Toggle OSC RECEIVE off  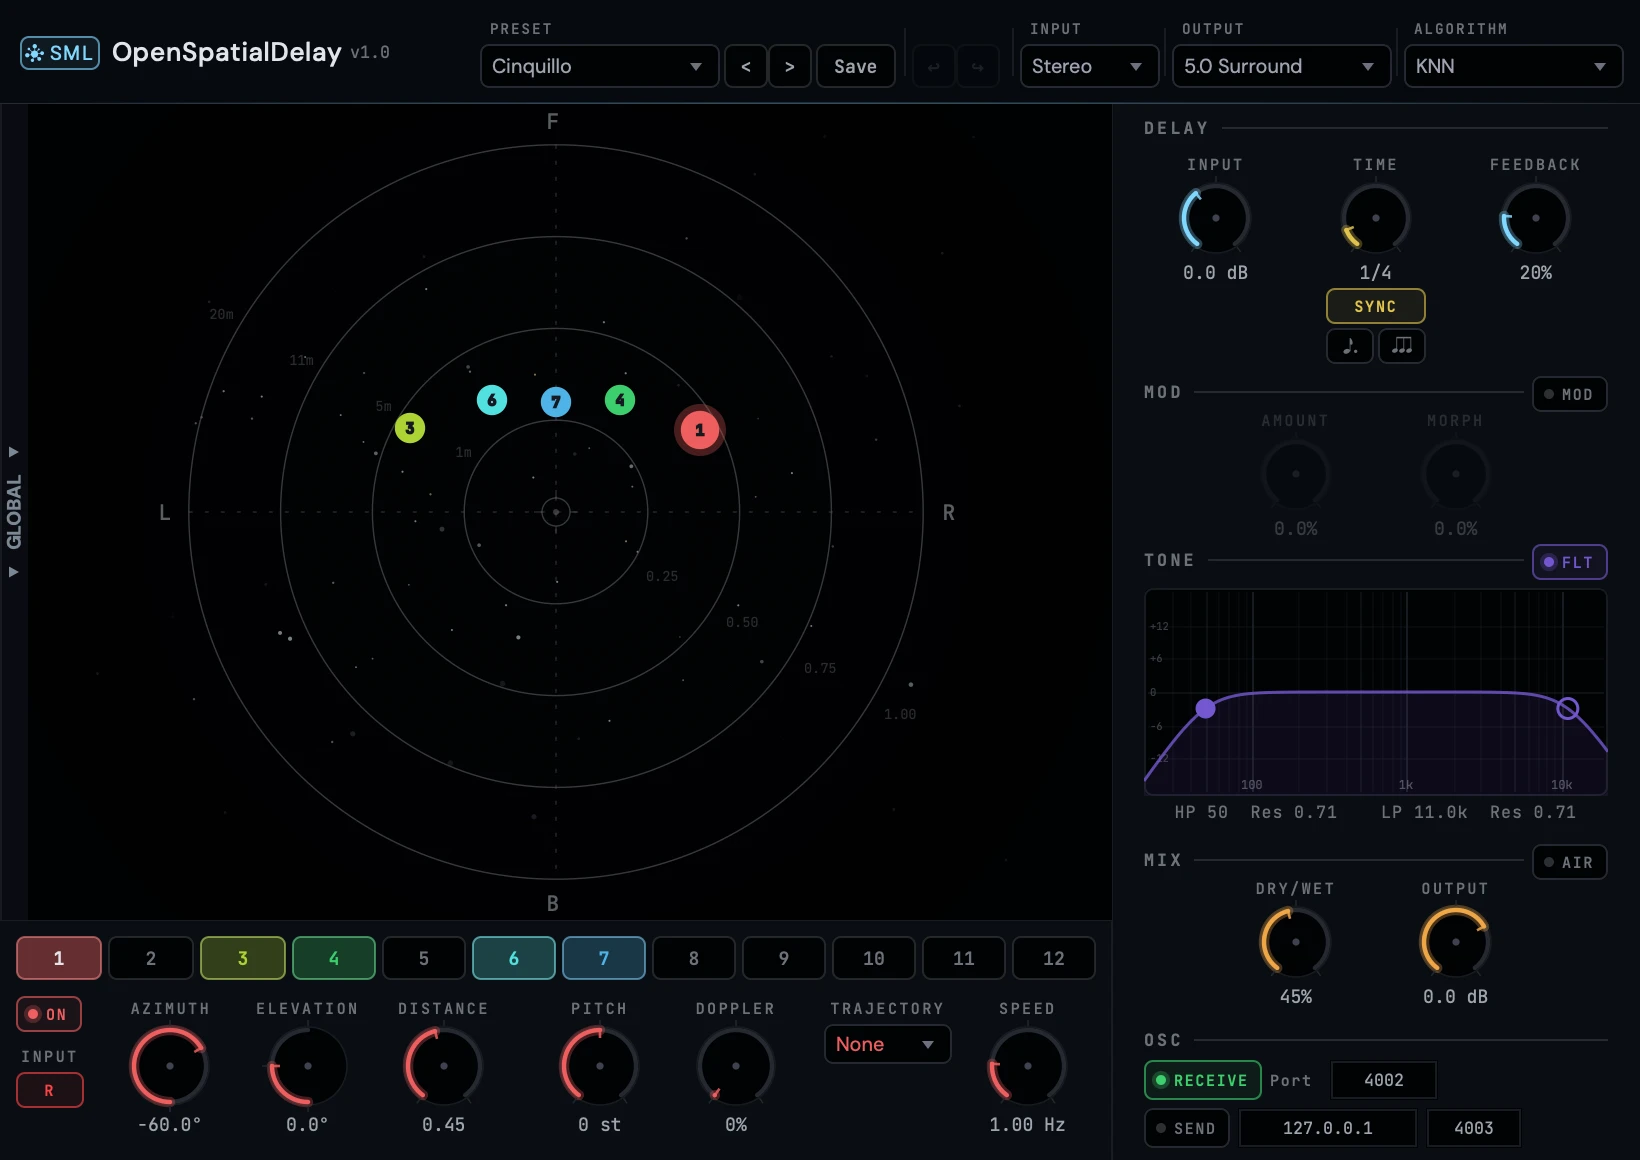pos(1203,1080)
